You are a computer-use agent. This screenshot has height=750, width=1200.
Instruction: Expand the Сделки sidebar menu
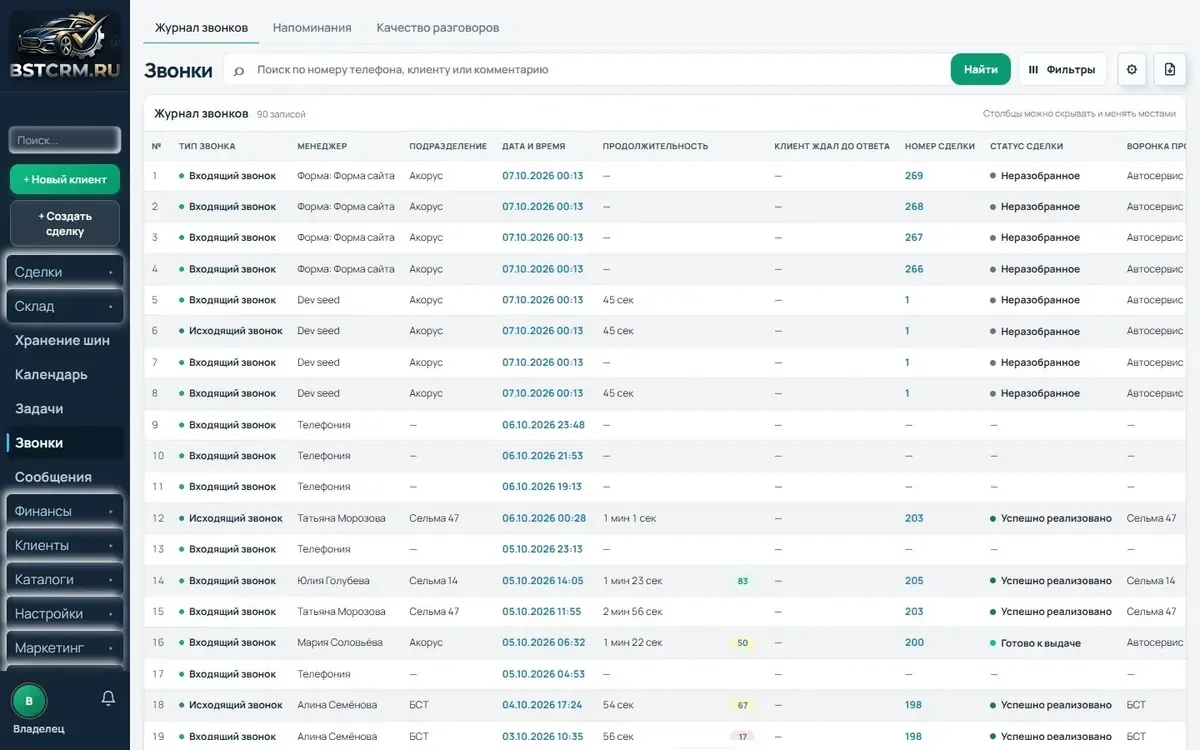[x=65, y=272]
